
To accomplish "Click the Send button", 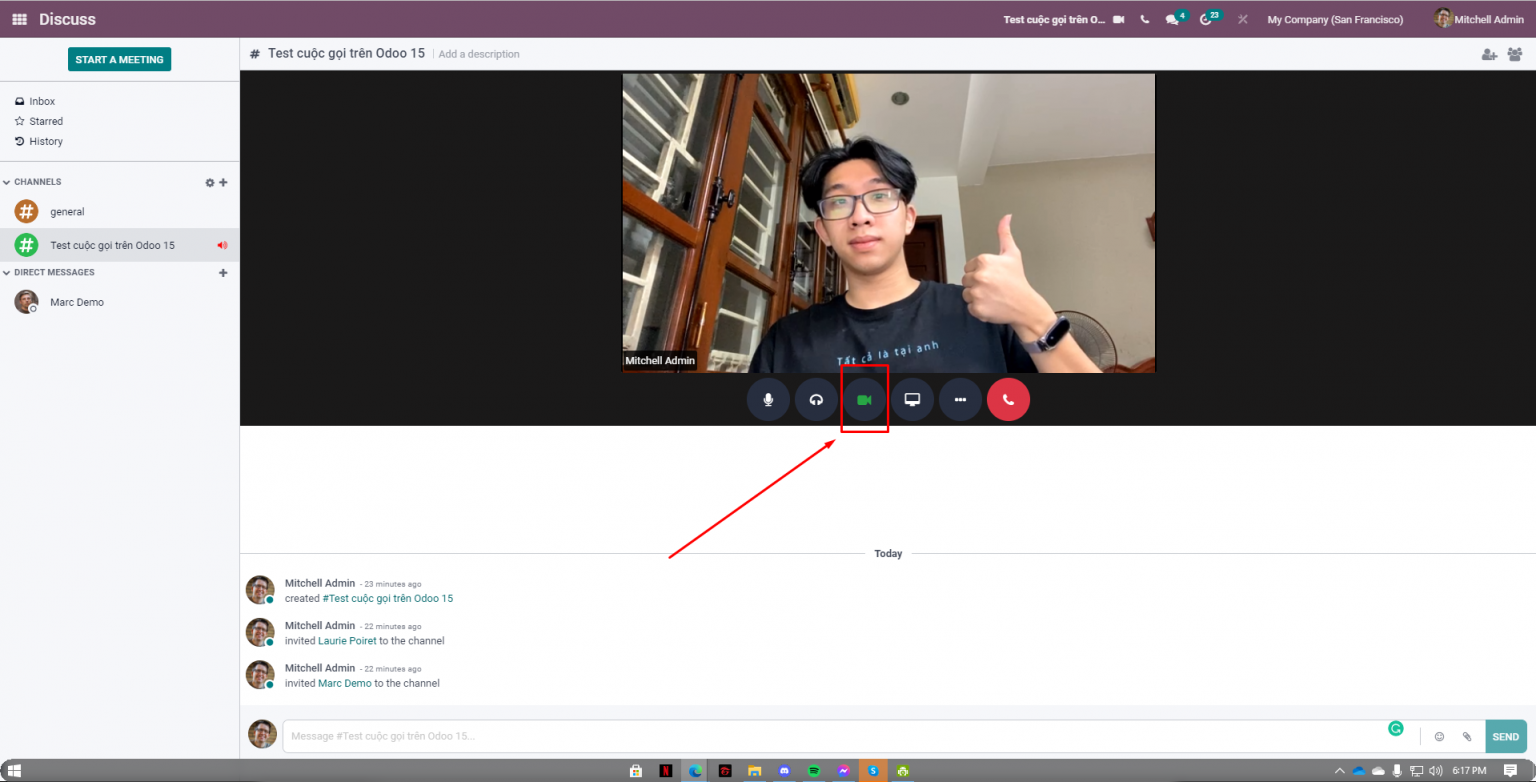I will 1505,737.
